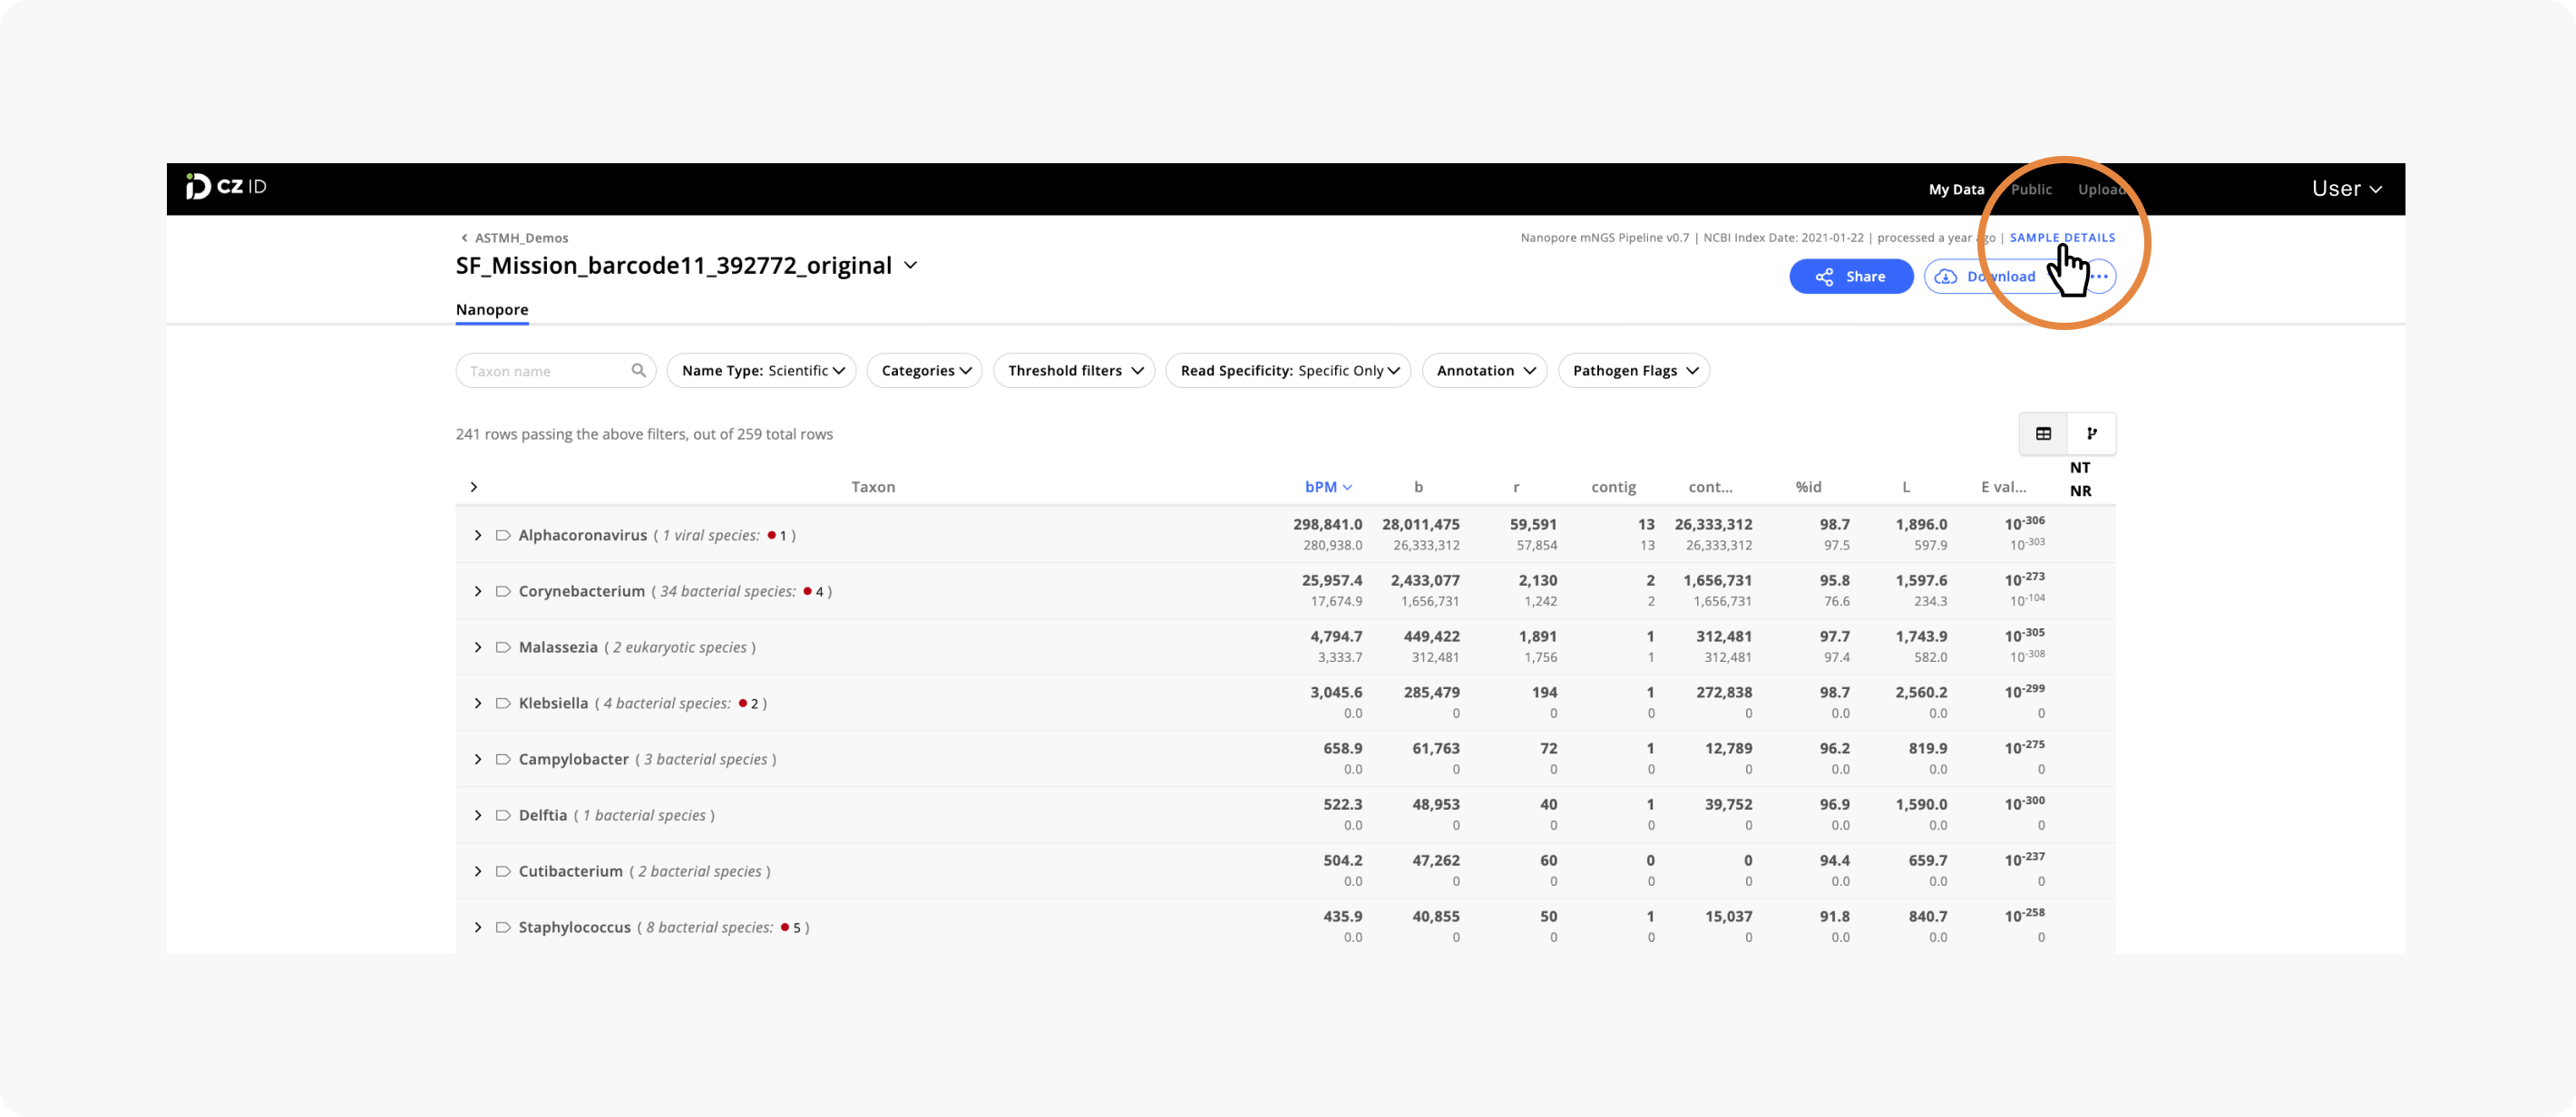The width and height of the screenshot is (2576, 1117).
Task: Go back to ASTMH_Demos project
Action: 521,238
